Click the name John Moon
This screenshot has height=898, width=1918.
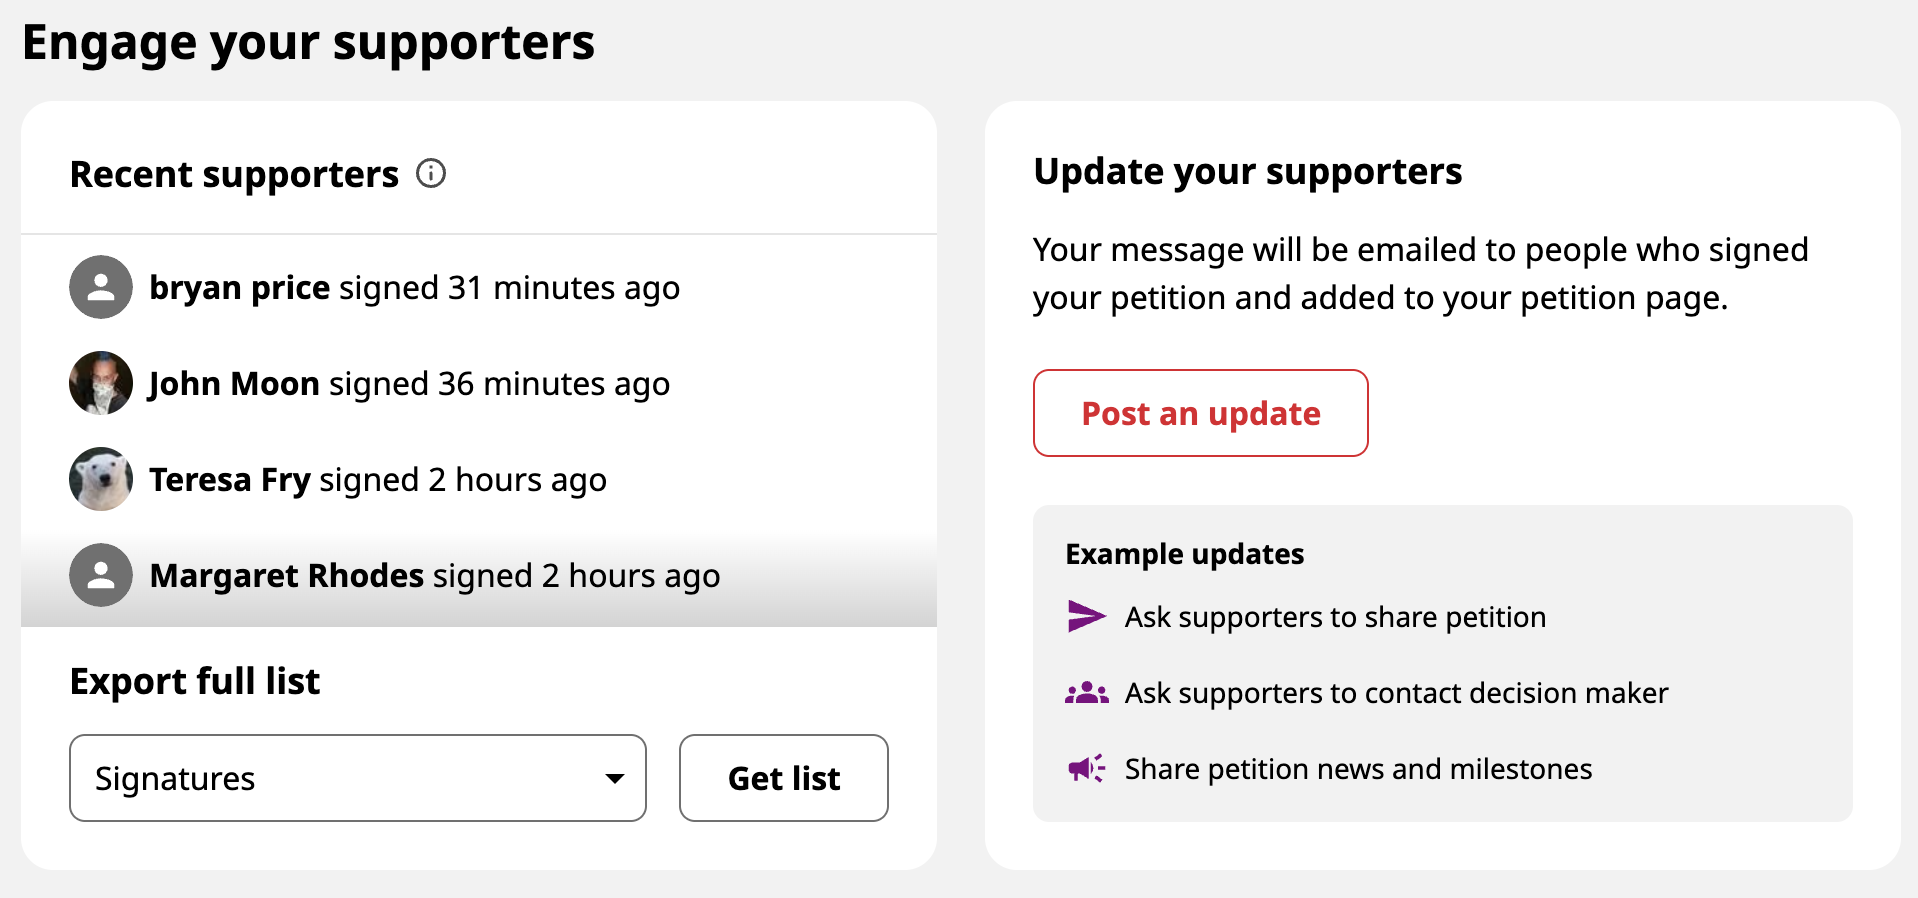tap(234, 384)
